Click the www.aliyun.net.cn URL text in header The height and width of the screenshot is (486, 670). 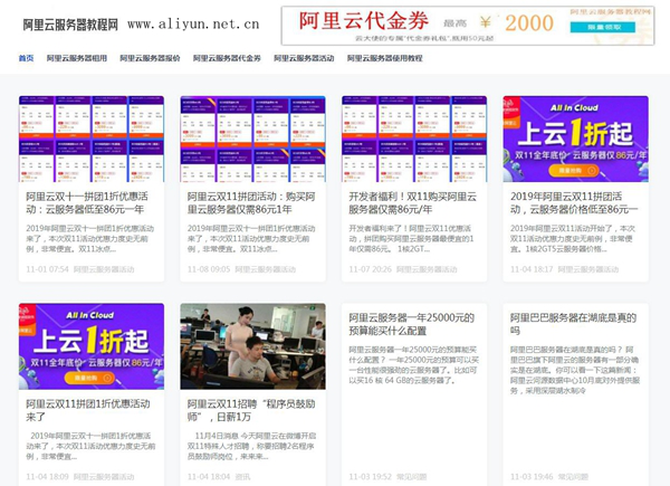(x=193, y=24)
